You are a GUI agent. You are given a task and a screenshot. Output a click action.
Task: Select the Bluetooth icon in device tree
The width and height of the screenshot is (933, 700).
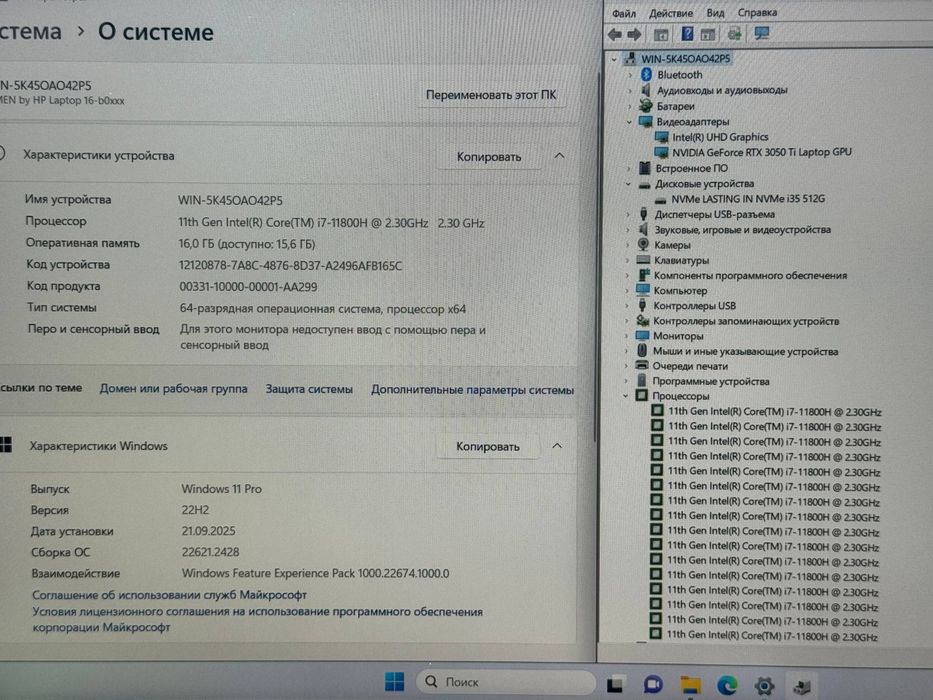647,74
